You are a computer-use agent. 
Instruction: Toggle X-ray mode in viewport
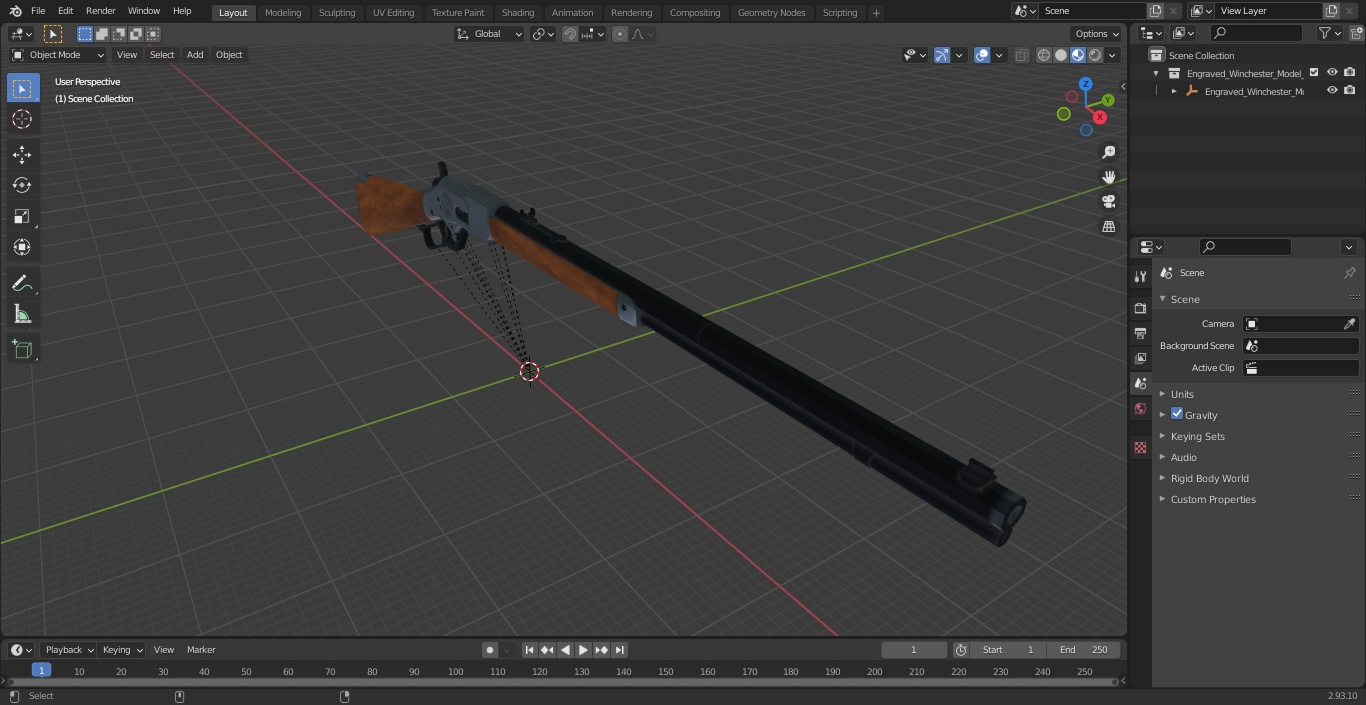coord(1021,55)
